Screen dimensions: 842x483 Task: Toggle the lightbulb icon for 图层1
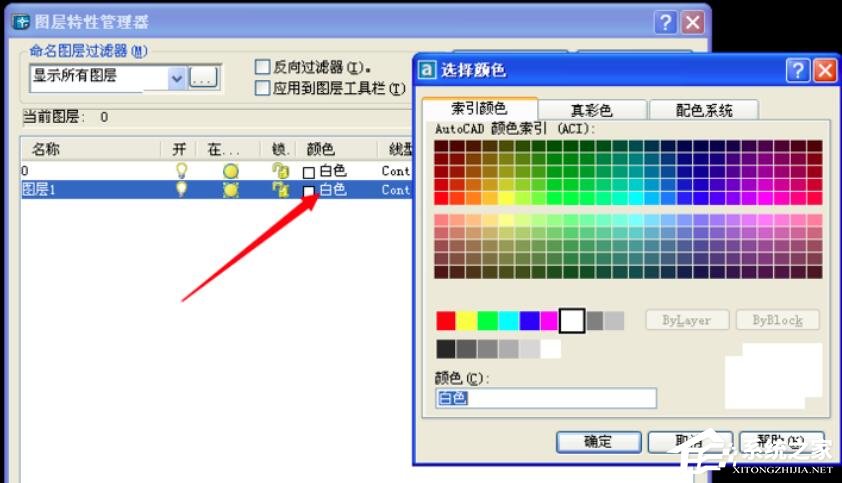pos(181,189)
